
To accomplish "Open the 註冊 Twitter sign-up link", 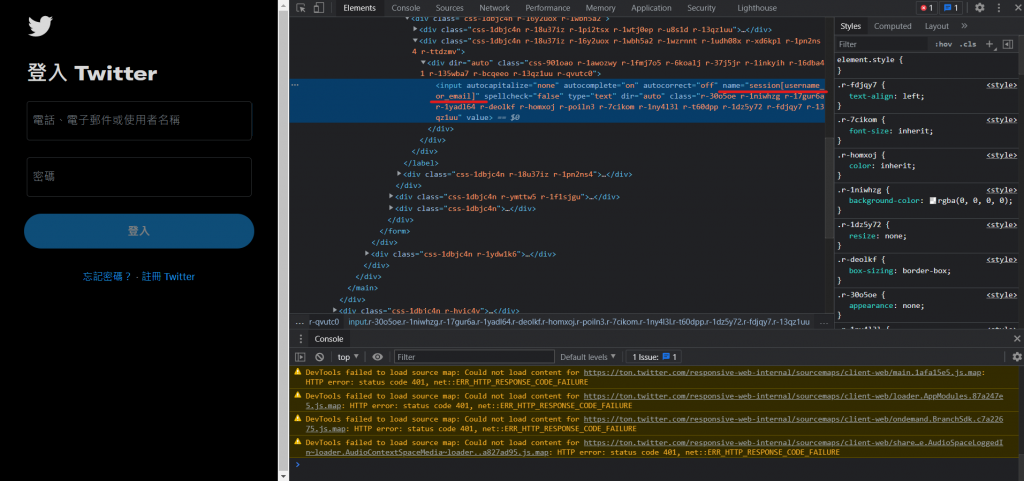I will tap(168, 277).
